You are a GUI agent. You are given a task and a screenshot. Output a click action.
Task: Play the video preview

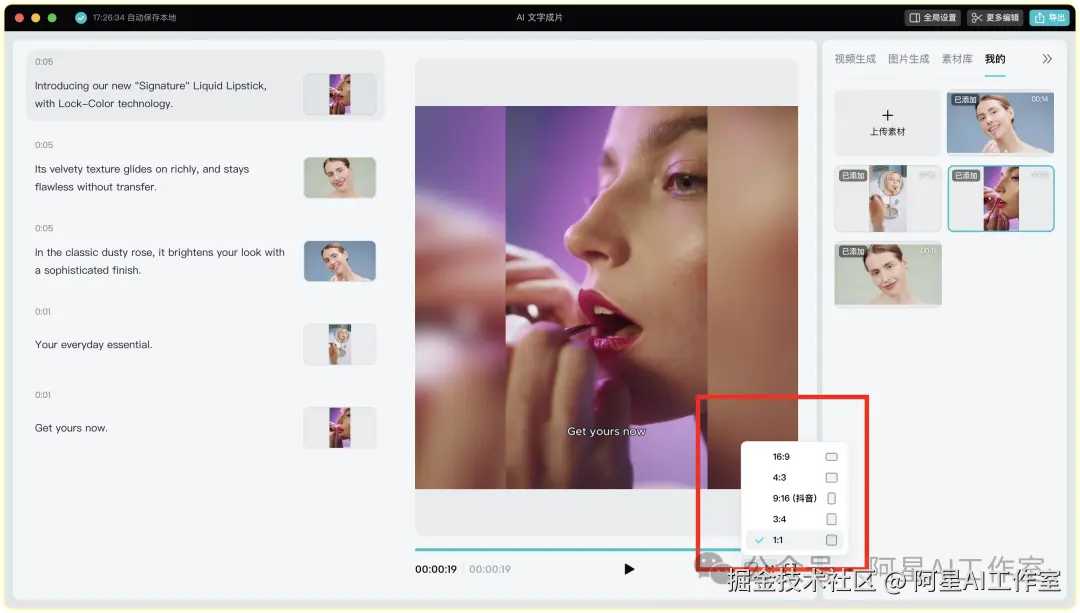629,569
